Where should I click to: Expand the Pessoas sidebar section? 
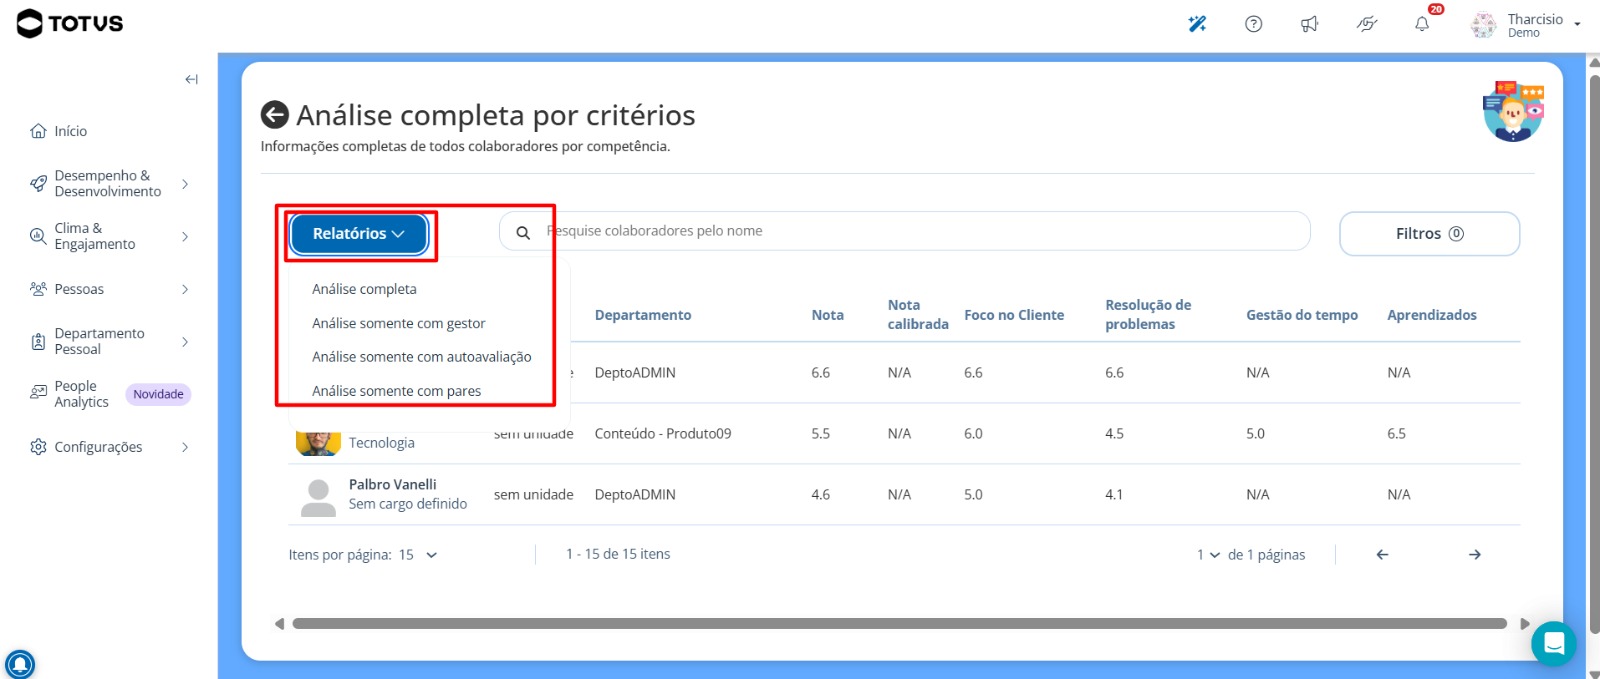point(109,289)
